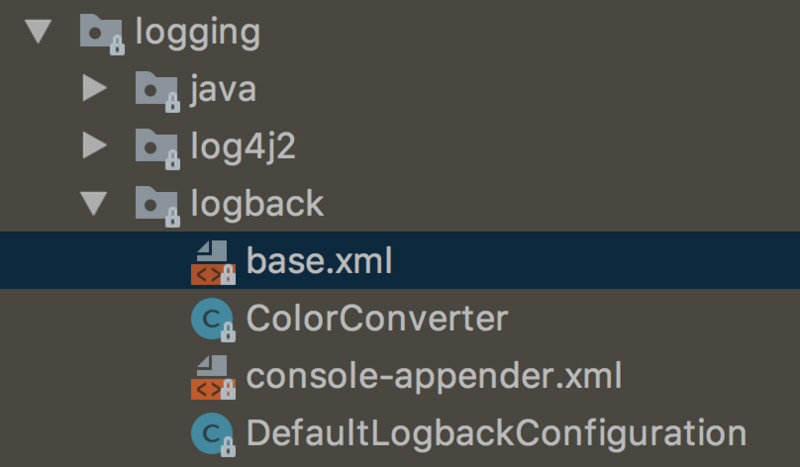Click the log4j2 package folder icon

click(156, 147)
